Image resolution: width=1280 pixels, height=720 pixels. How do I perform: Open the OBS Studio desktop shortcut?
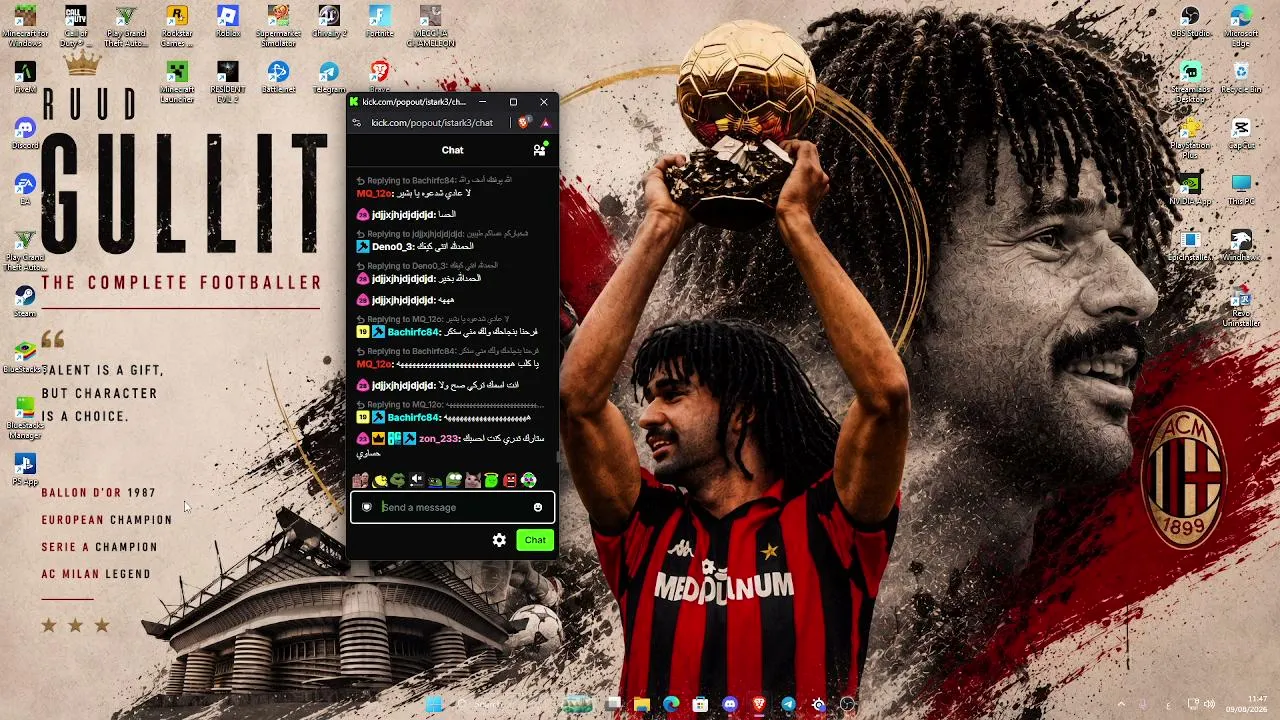1190,20
